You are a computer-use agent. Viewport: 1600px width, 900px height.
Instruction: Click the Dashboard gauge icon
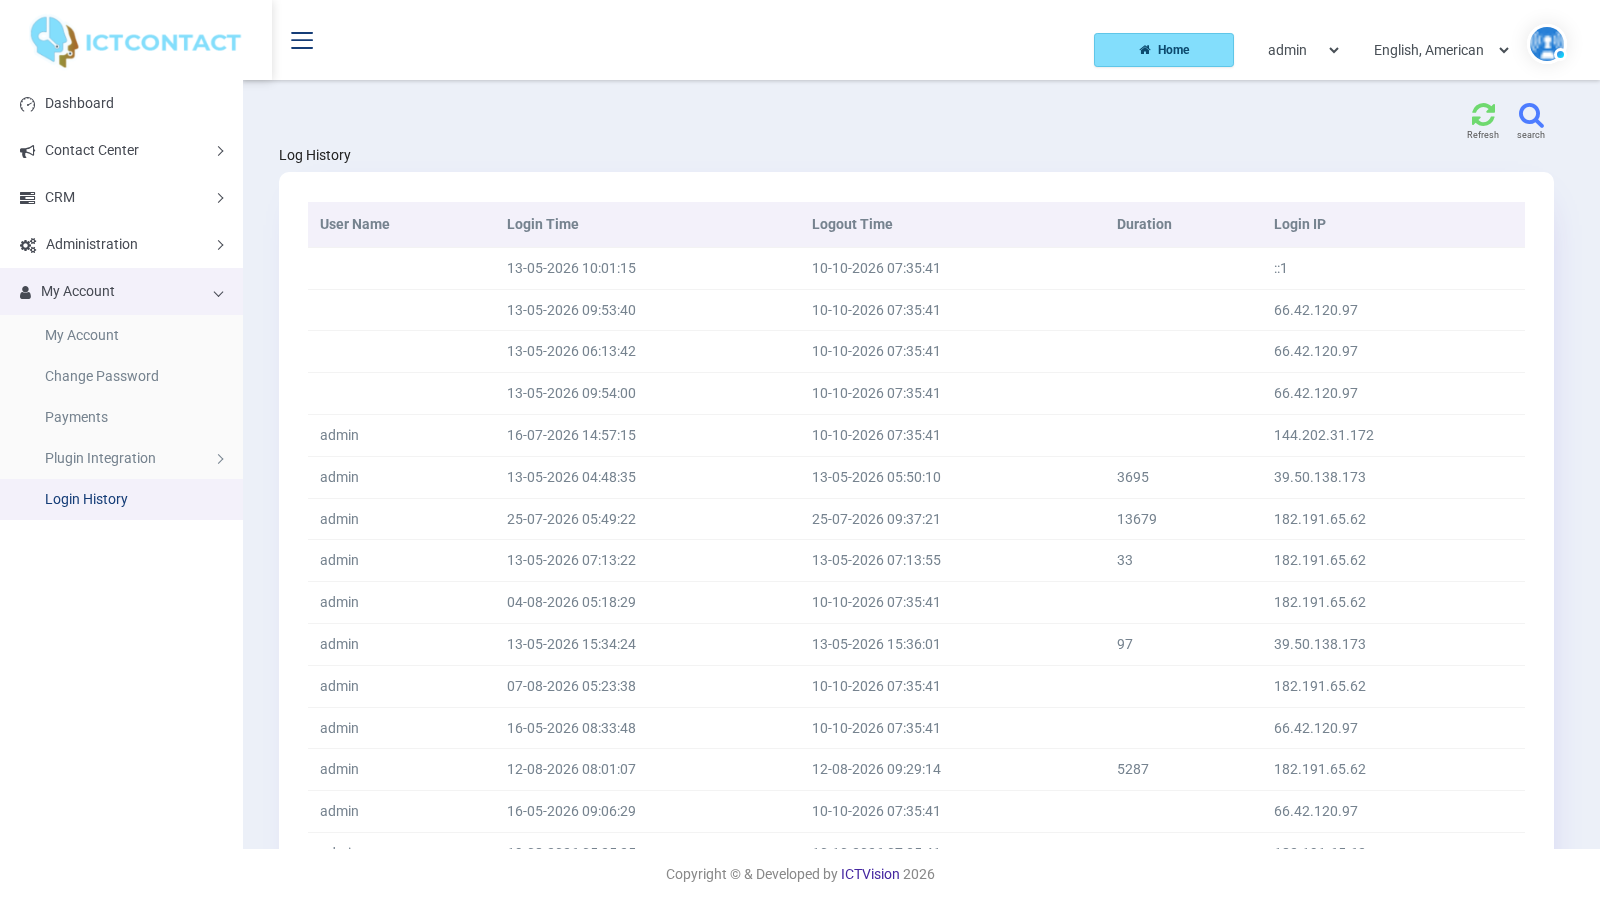(x=28, y=104)
